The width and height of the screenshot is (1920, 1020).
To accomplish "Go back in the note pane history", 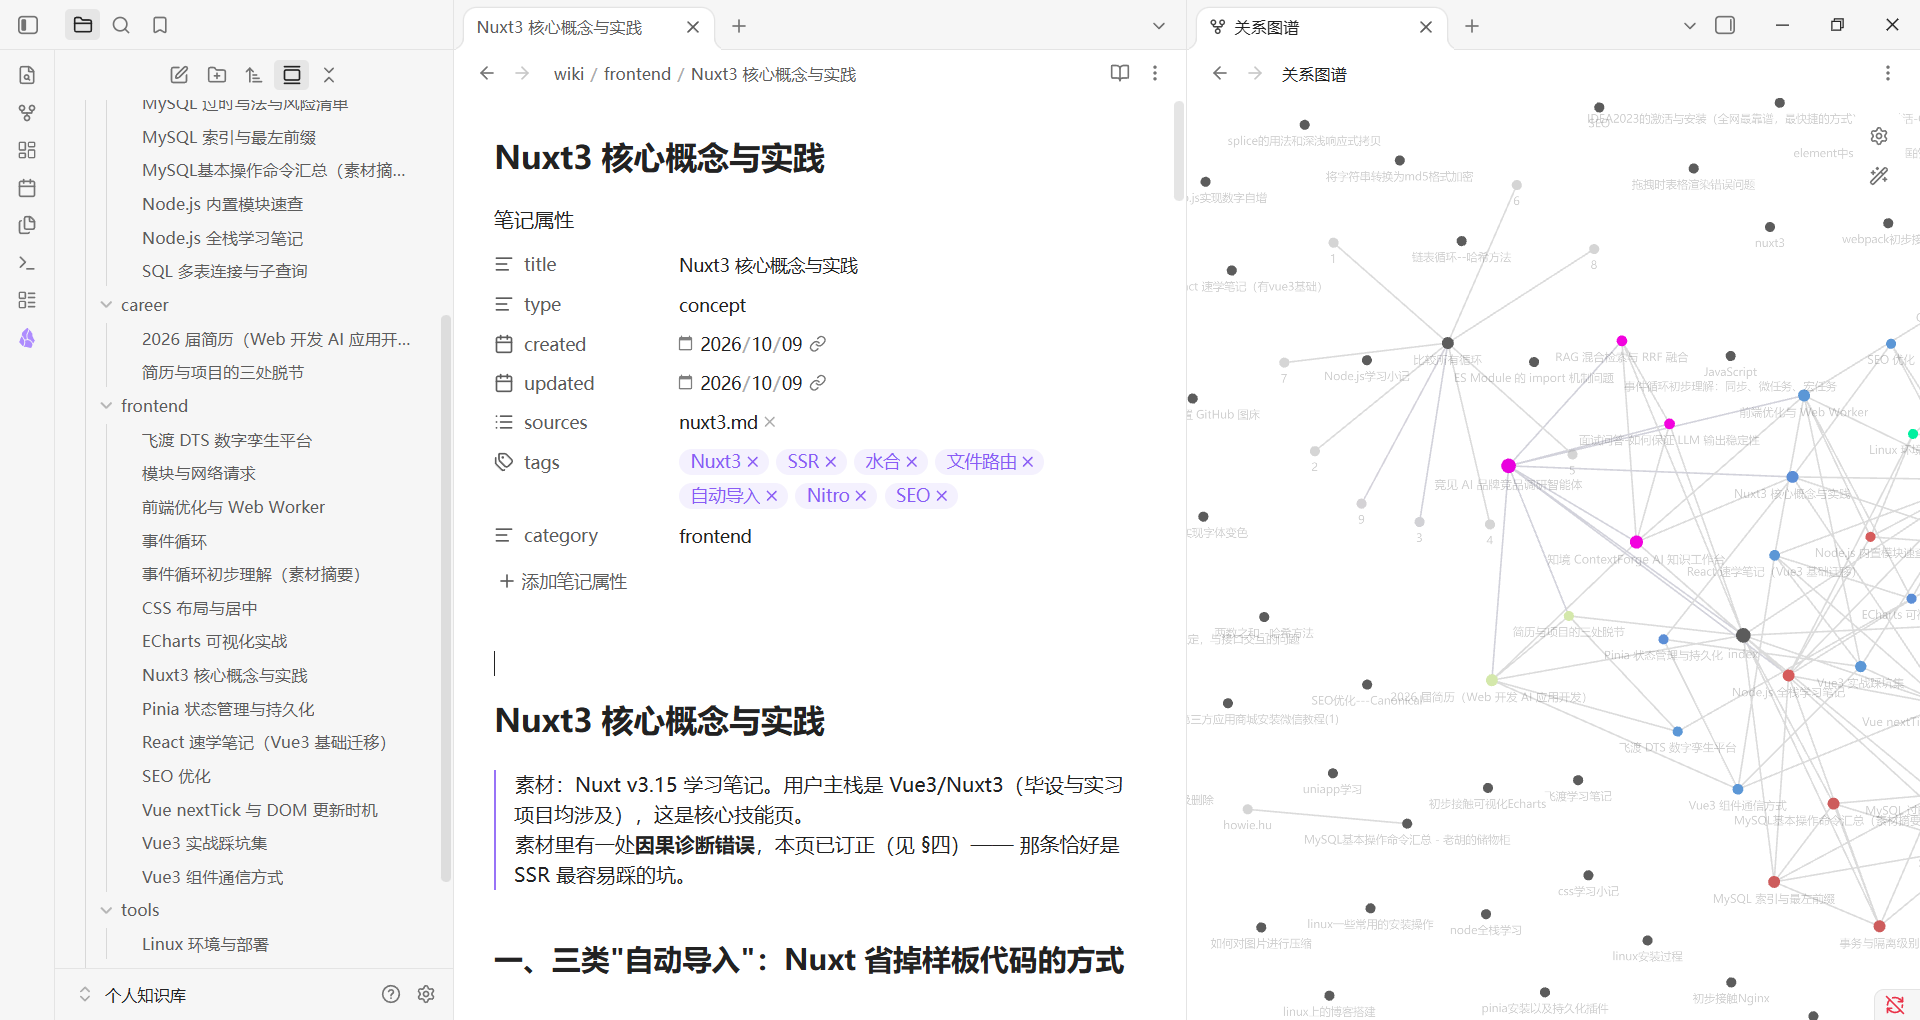I will tap(487, 73).
